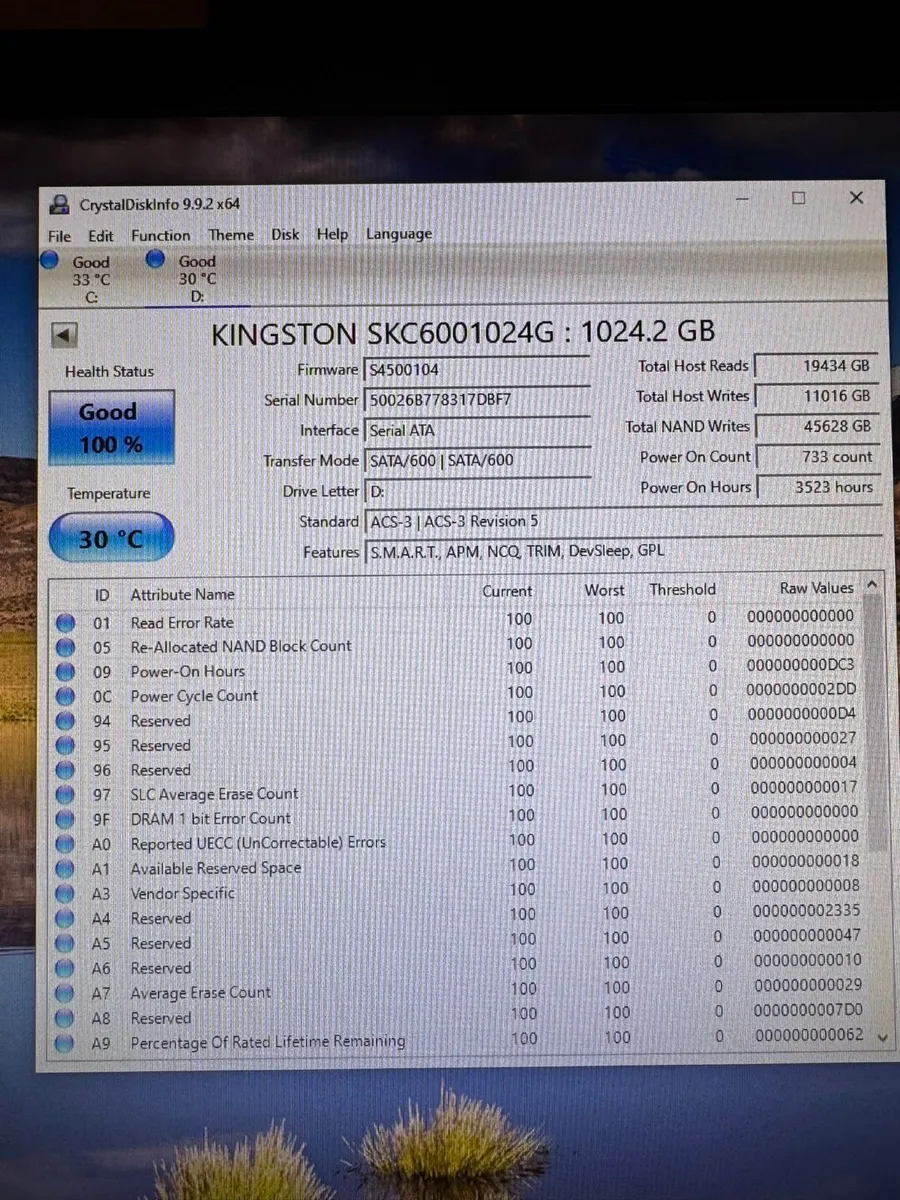Viewport: 900px width, 1200px height.
Task: Maximize the CrystalDiskInfo window
Action: pos(798,198)
